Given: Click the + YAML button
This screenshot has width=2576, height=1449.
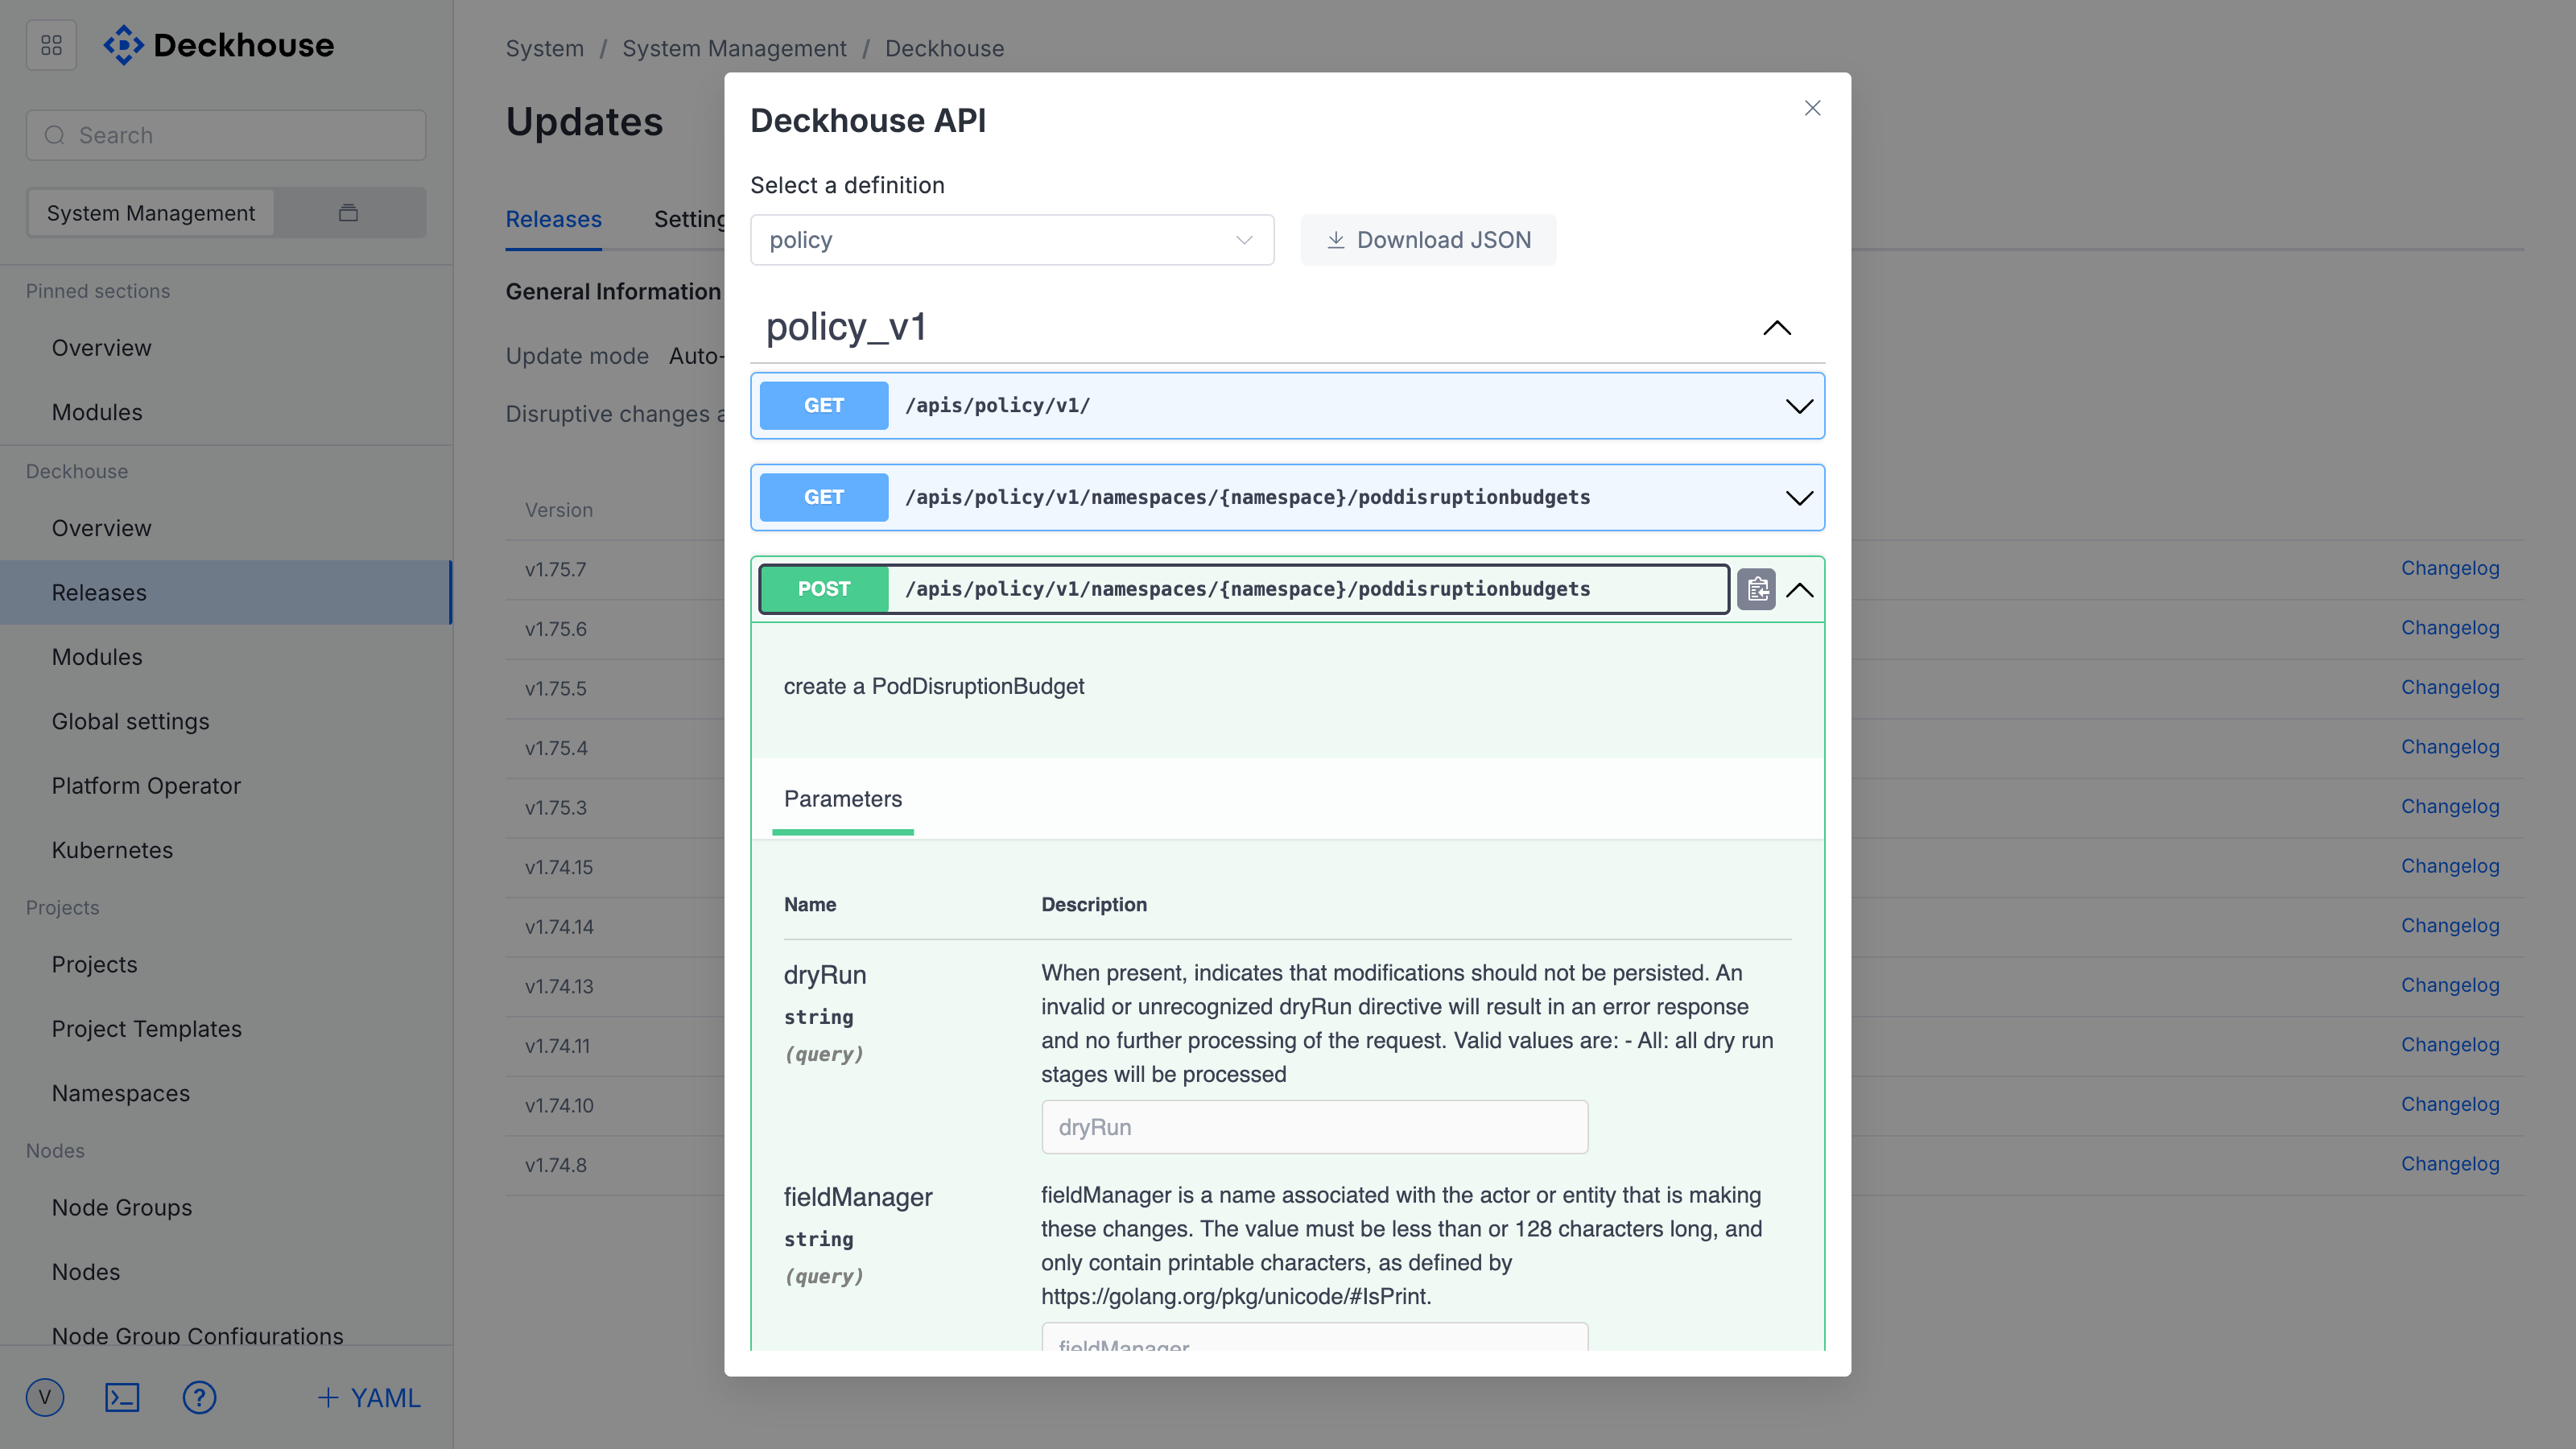Looking at the screenshot, I should tap(369, 1397).
